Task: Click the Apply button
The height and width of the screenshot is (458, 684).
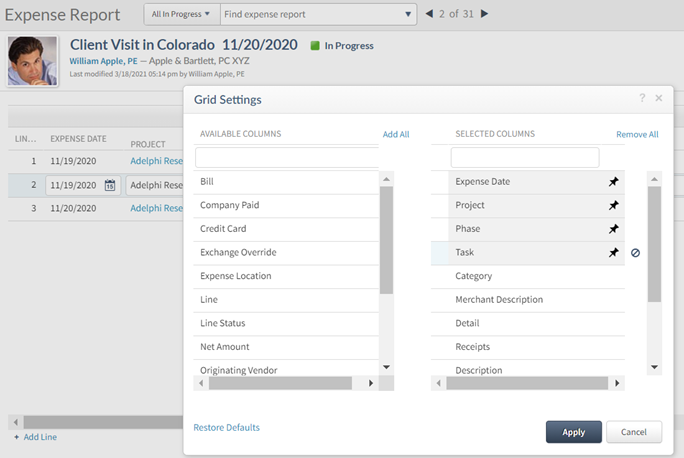Action: pos(573,431)
